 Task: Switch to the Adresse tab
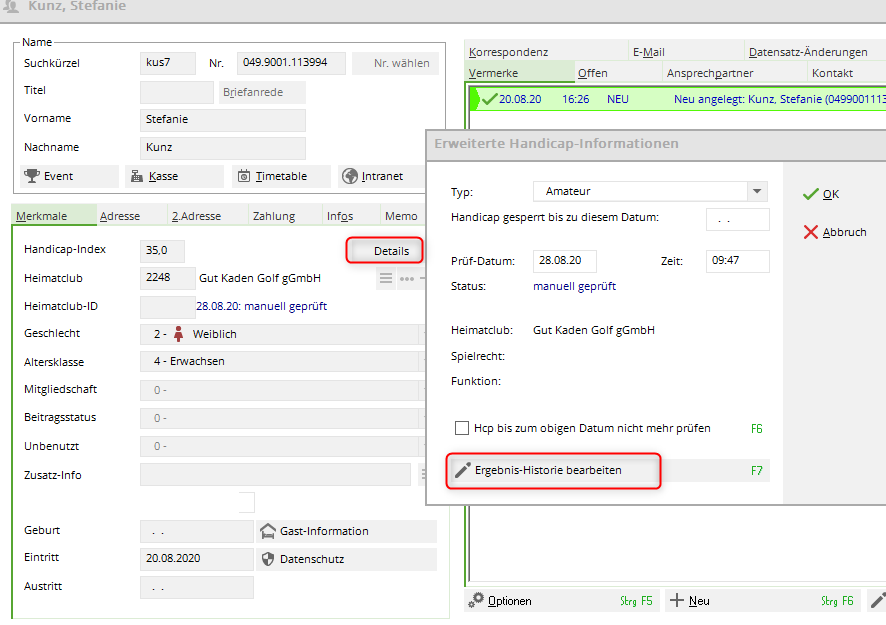[x=120, y=216]
